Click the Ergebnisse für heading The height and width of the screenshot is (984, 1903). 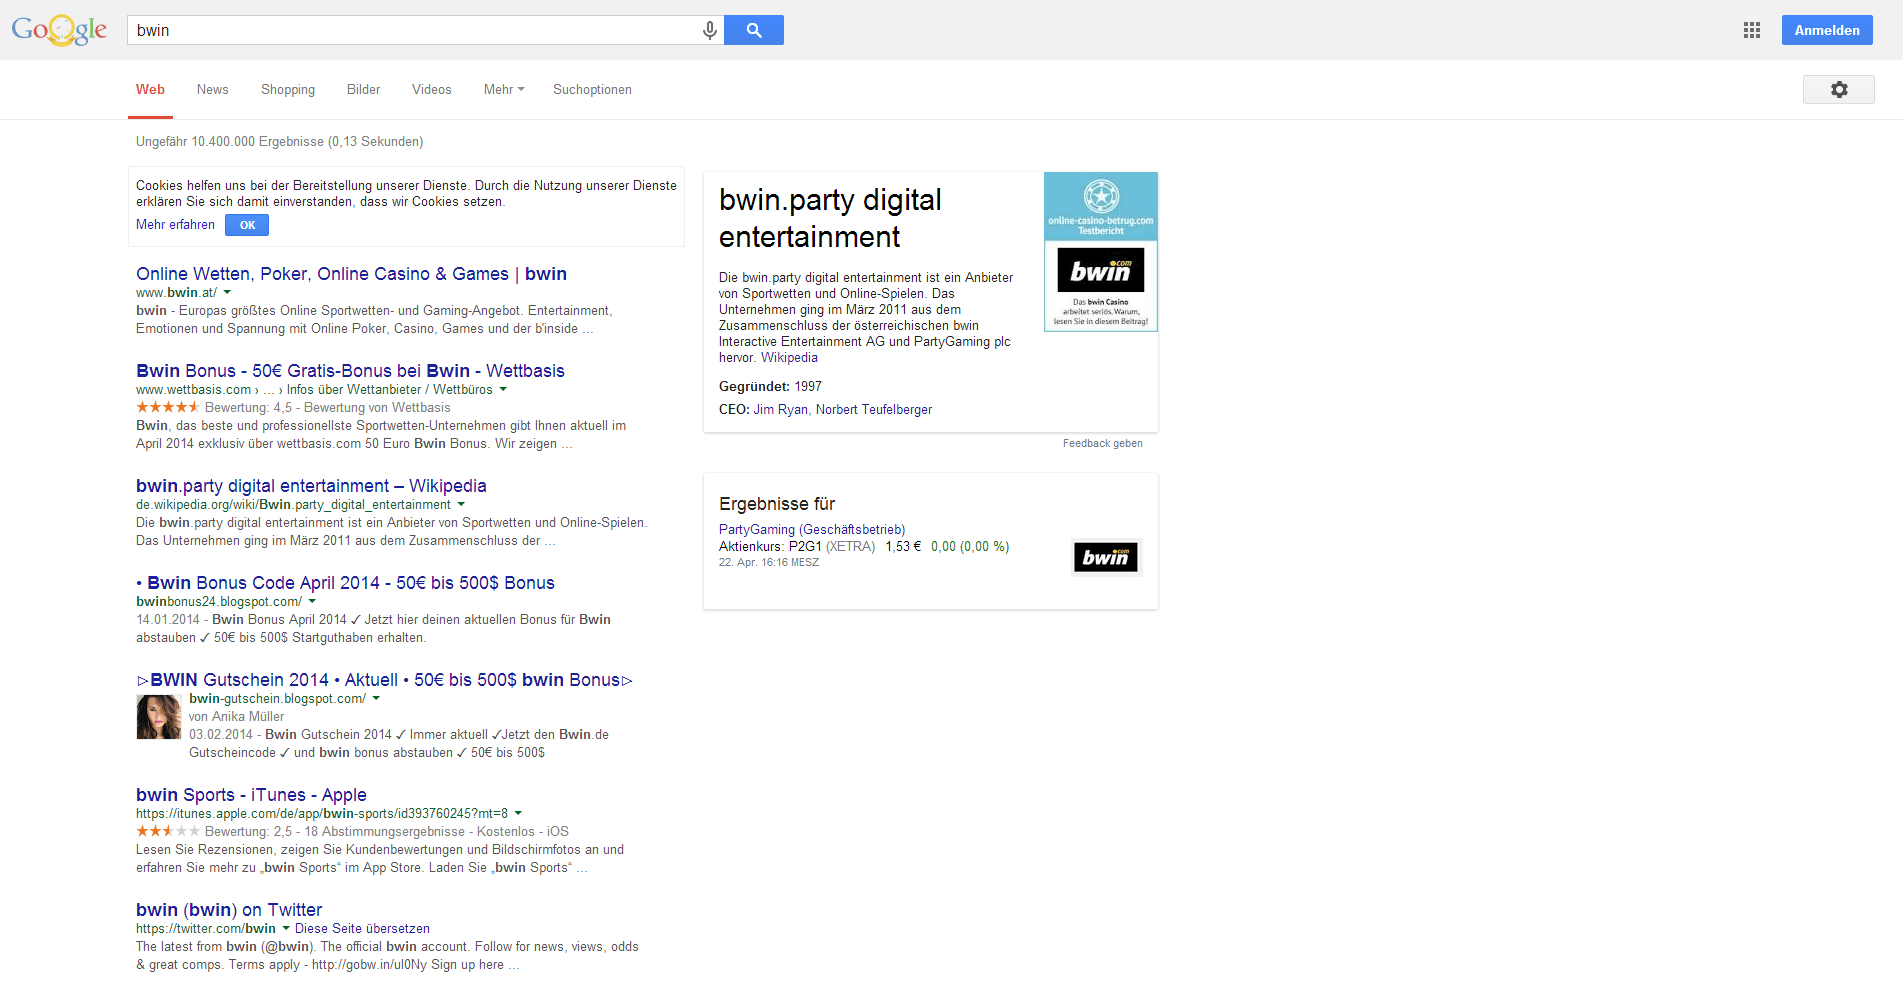point(777,504)
